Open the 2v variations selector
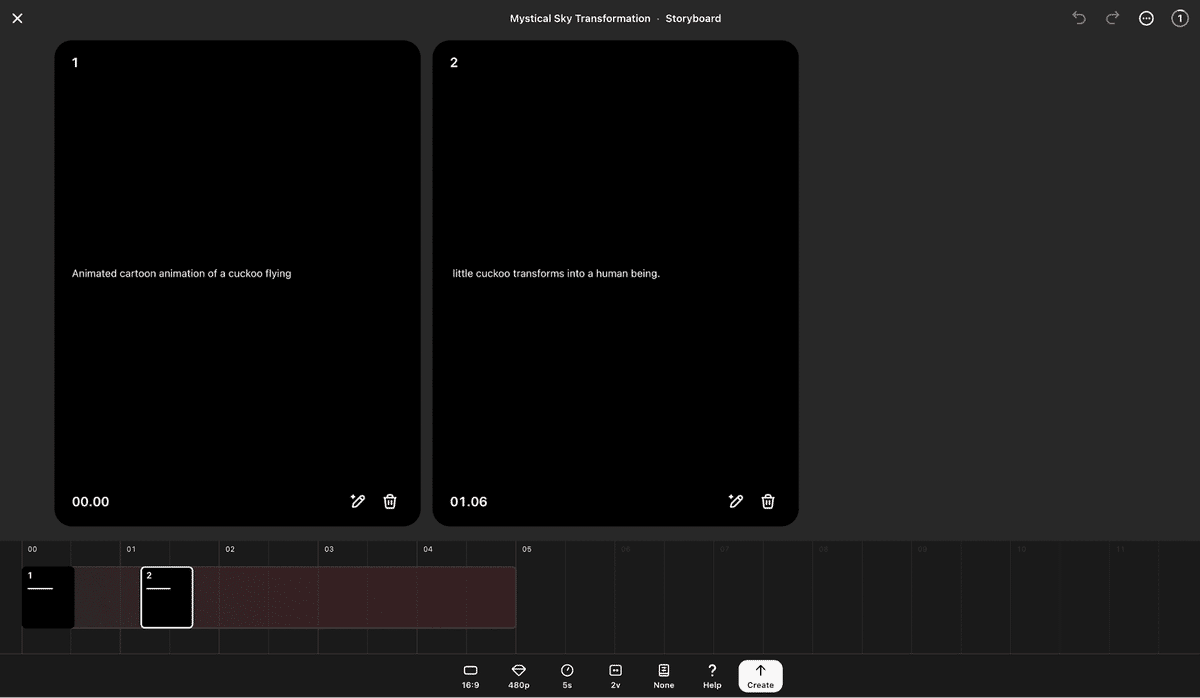Viewport: 1200px width, 698px height. point(616,676)
